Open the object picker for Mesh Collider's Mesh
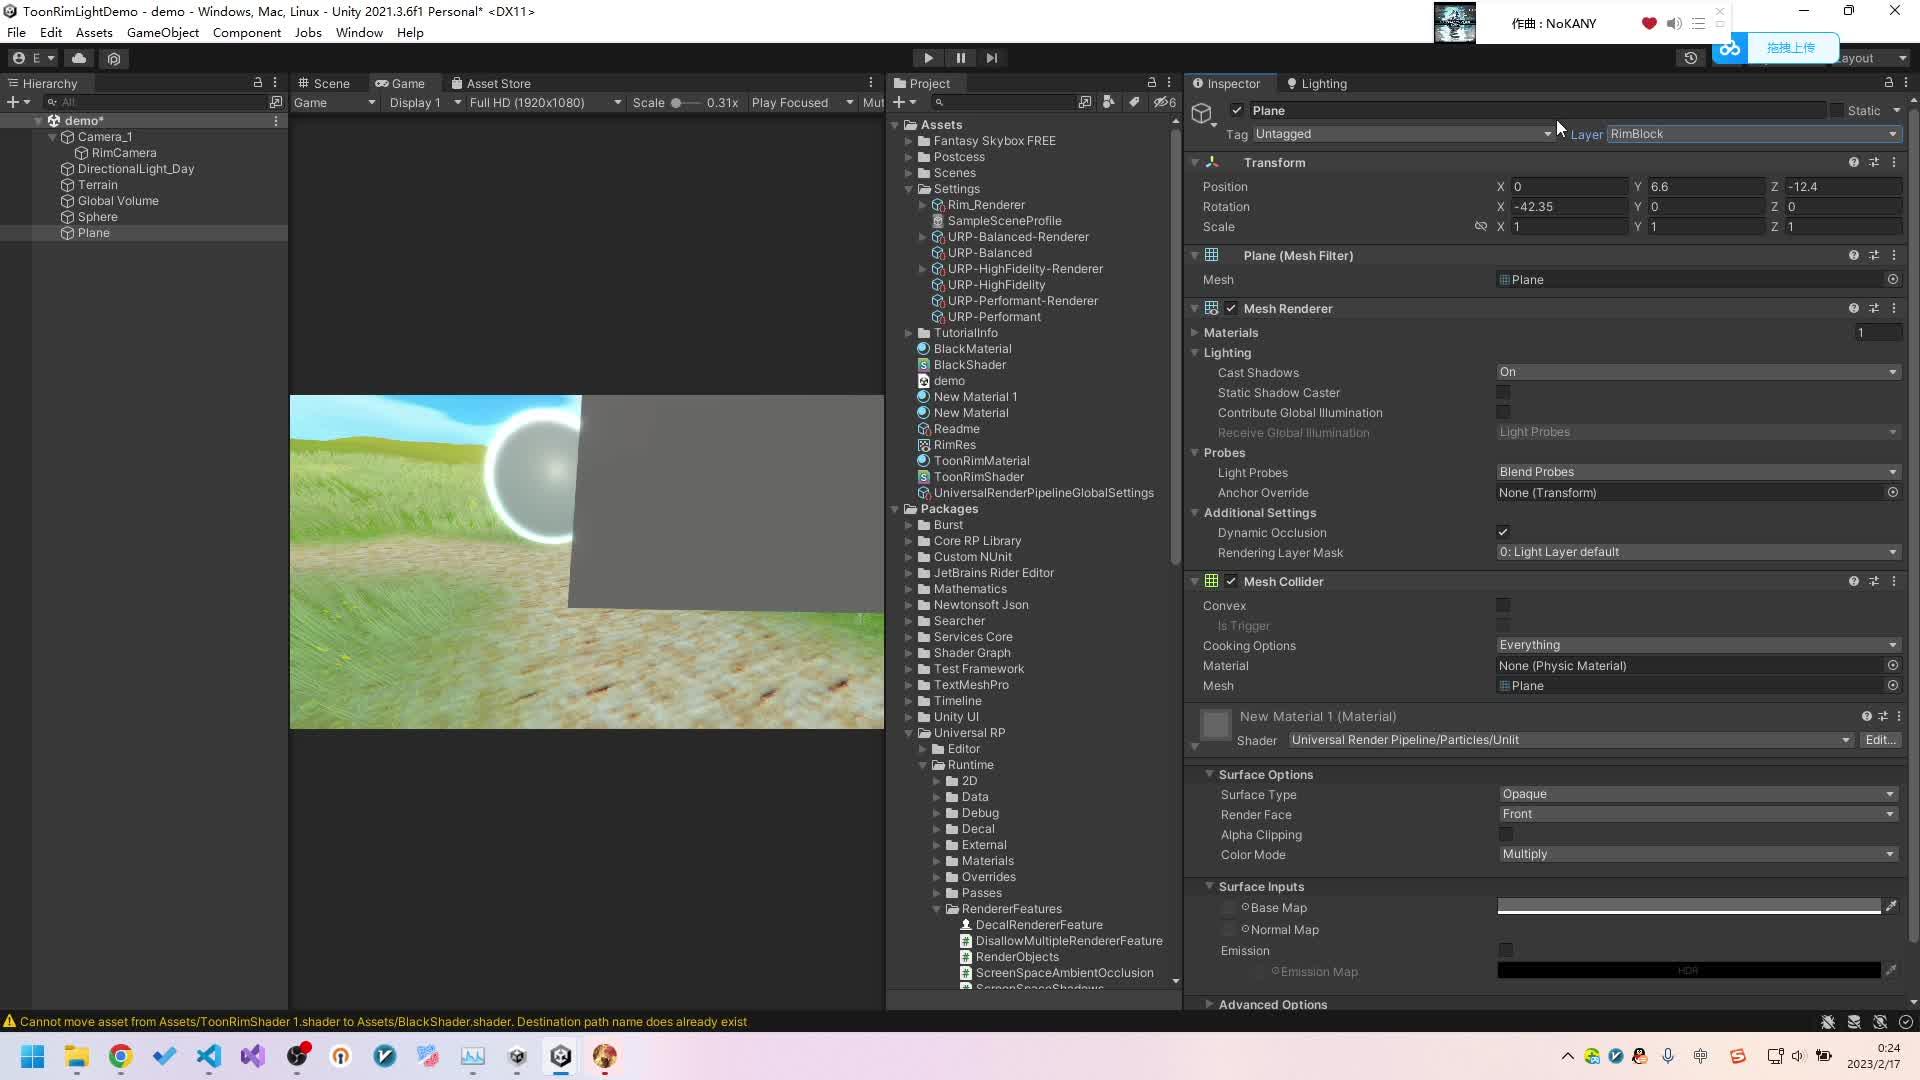This screenshot has height=1080, width=1920. point(1892,686)
